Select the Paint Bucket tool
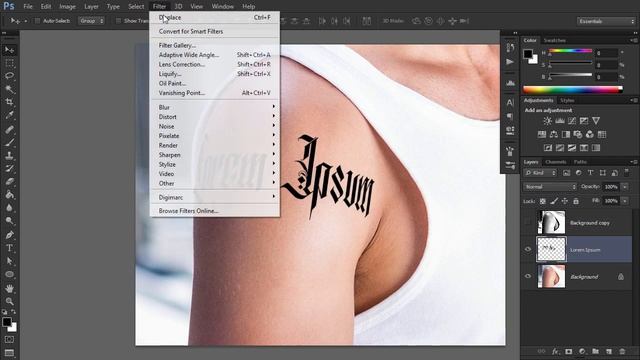This screenshot has width=640, height=360. click(x=9, y=195)
